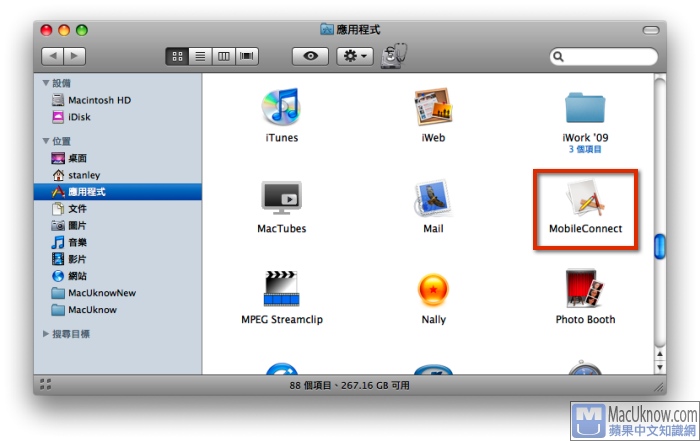700x441 pixels.
Task: Switch to column view
Action: point(224,56)
